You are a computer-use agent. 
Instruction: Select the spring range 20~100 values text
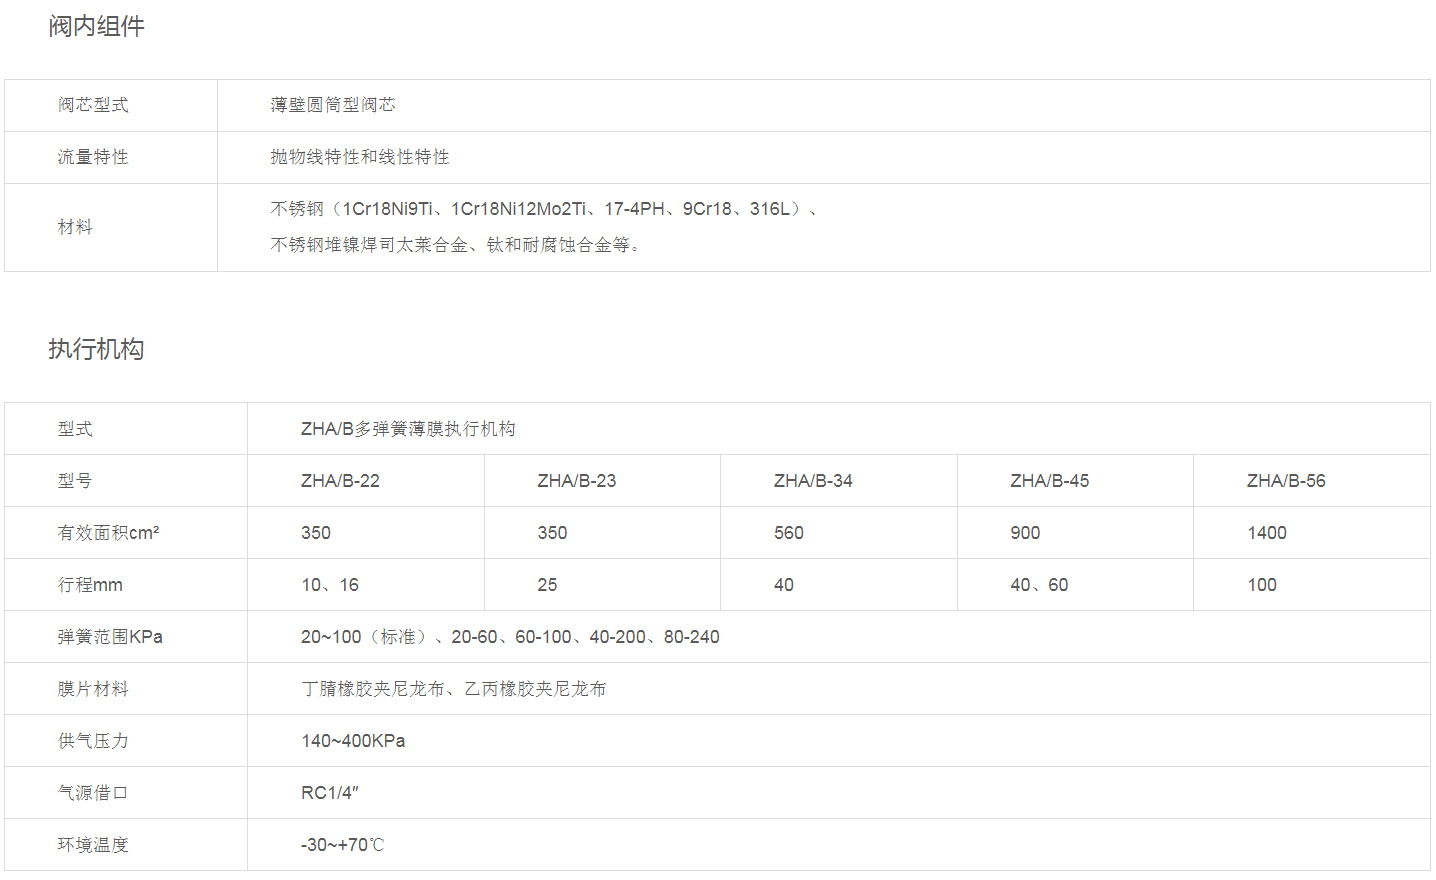[x=510, y=637]
